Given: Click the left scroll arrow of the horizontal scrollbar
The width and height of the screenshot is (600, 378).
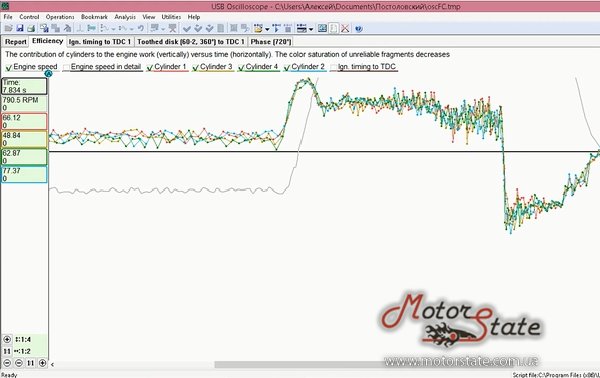Looking at the screenshot, I should [52, 365].
